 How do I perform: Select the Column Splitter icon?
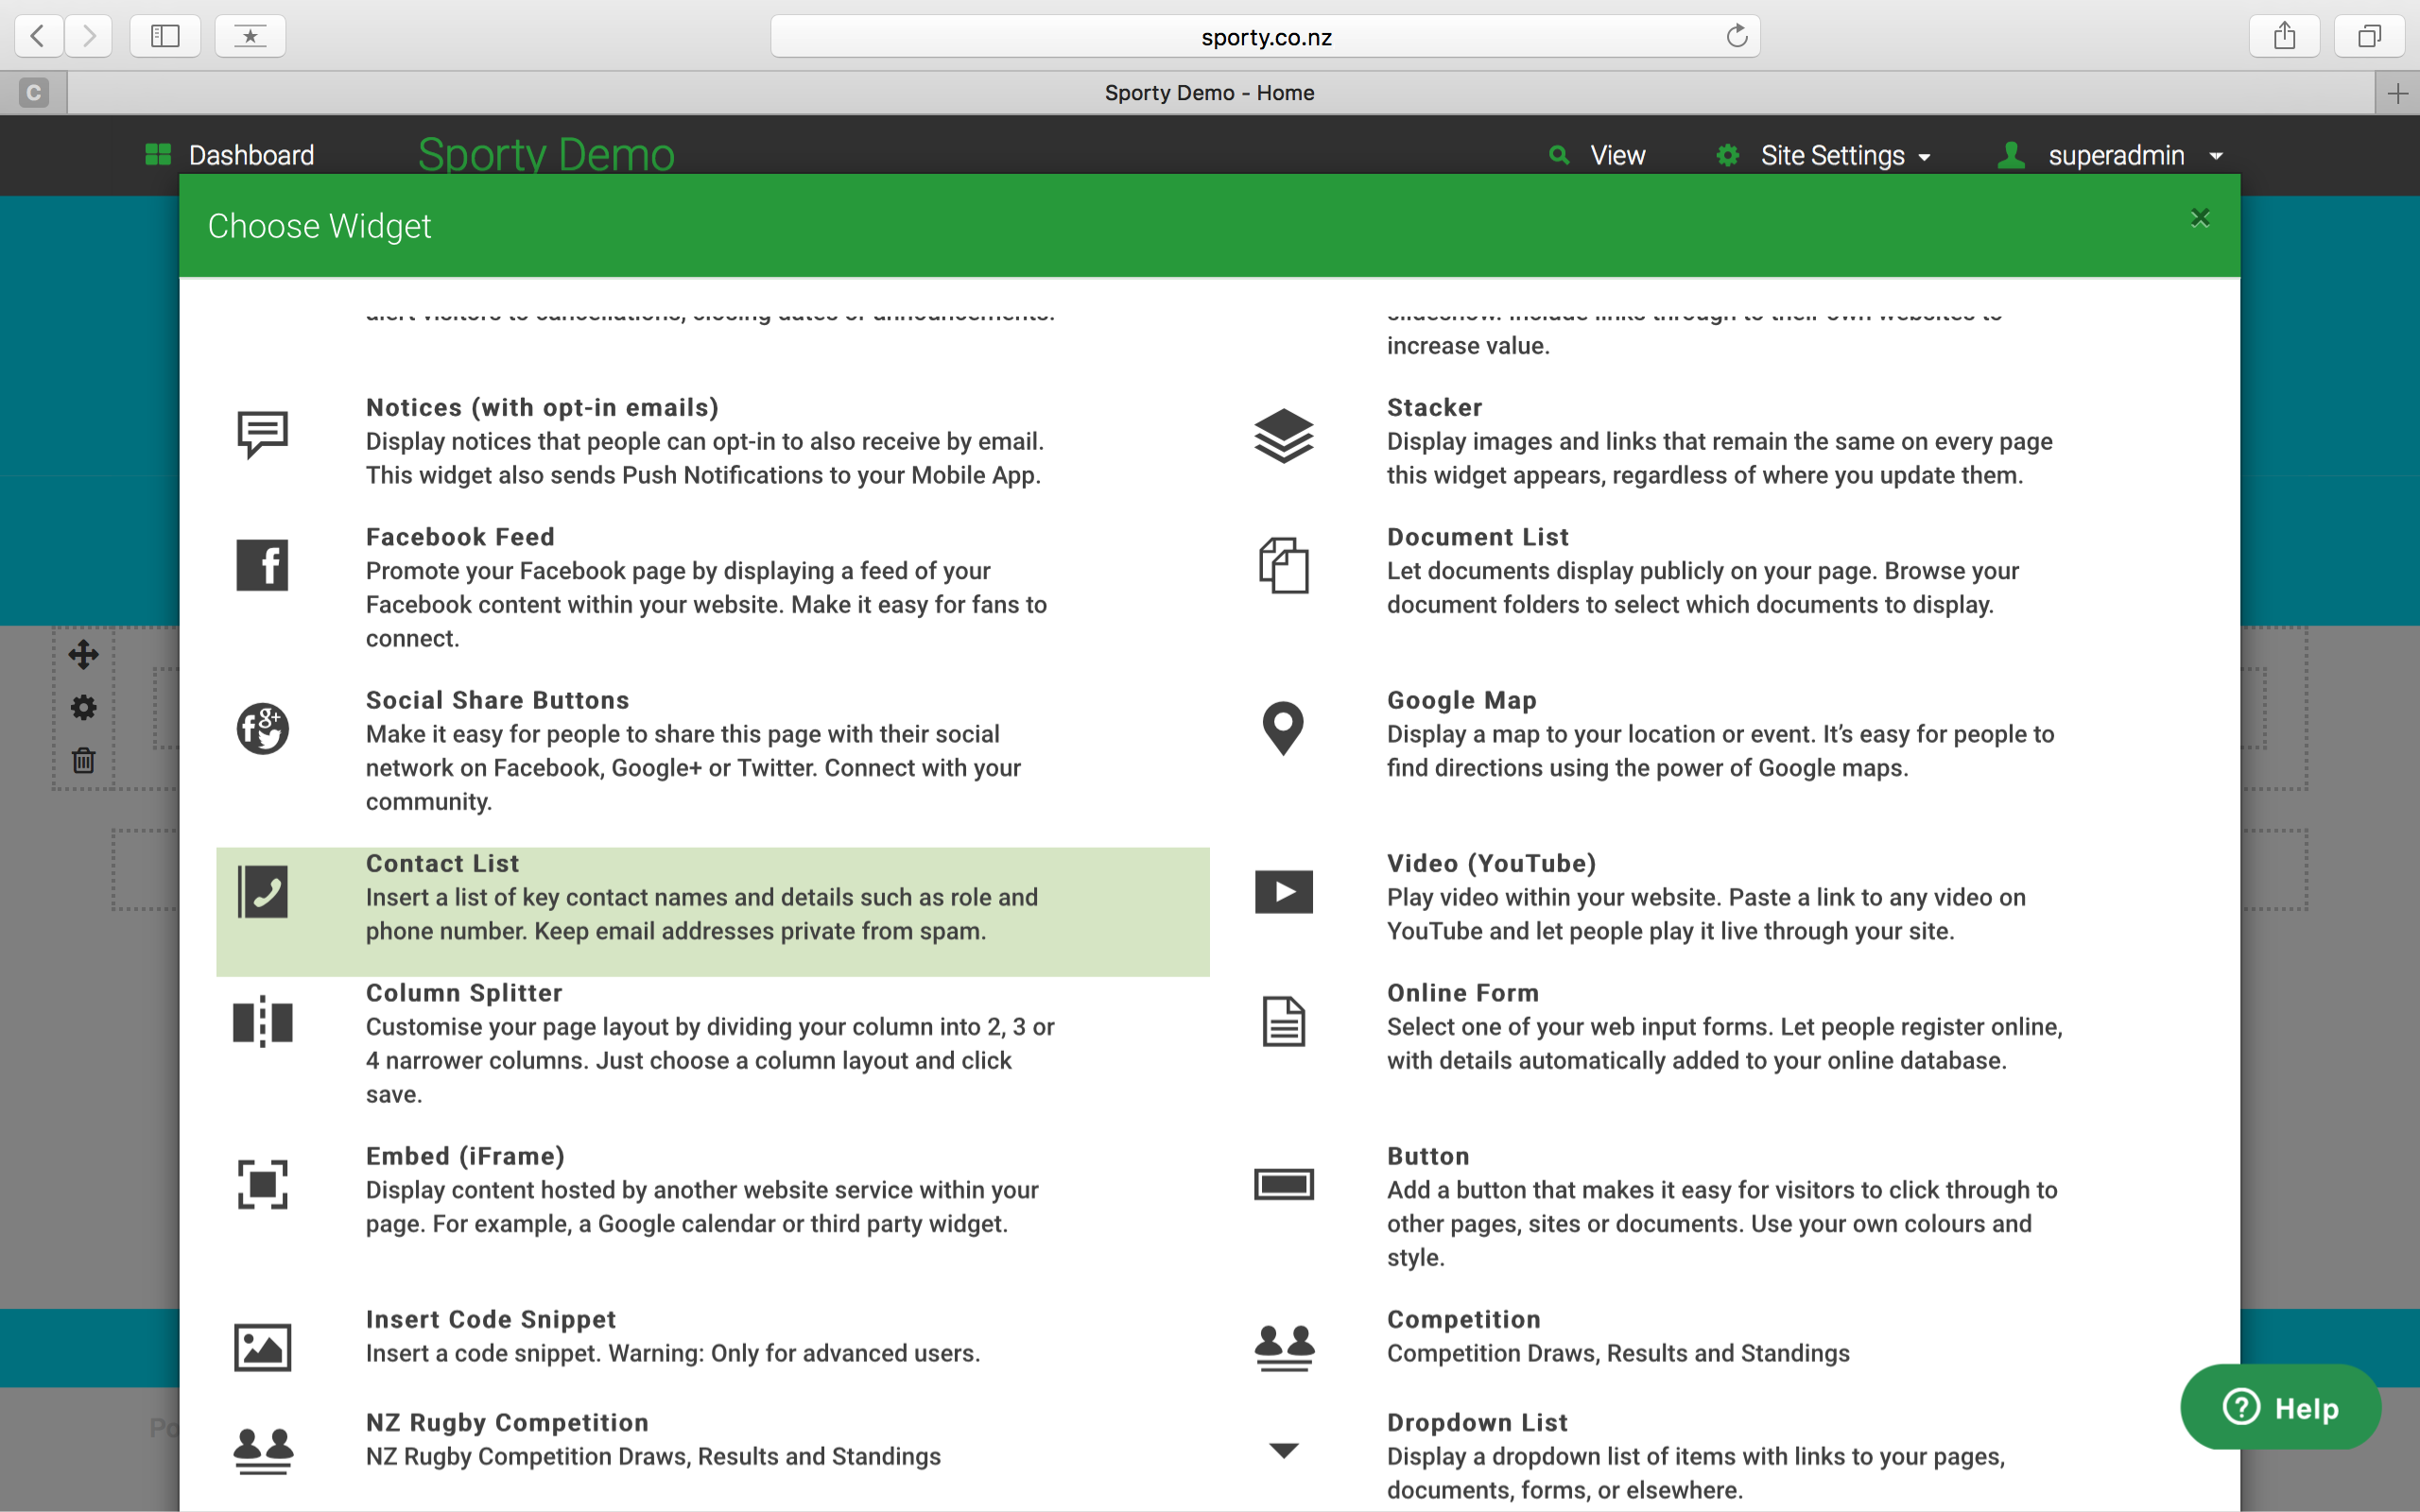click(x=263, y=1022)
